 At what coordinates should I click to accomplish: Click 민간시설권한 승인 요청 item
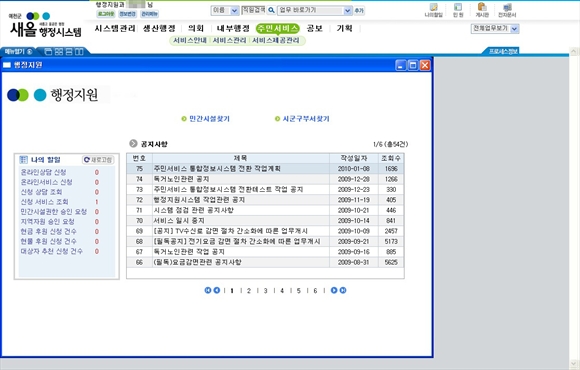tap(54, 212)
